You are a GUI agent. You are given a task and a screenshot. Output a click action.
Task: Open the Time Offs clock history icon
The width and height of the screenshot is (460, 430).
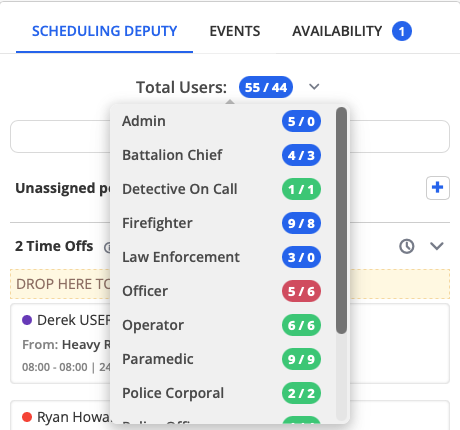coord(407,246)
